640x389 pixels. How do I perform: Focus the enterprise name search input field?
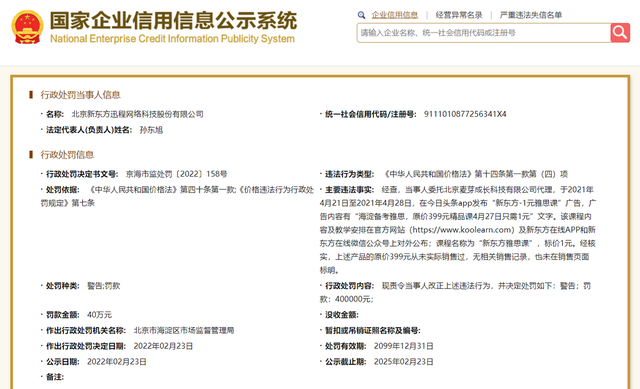coord(484,33)
